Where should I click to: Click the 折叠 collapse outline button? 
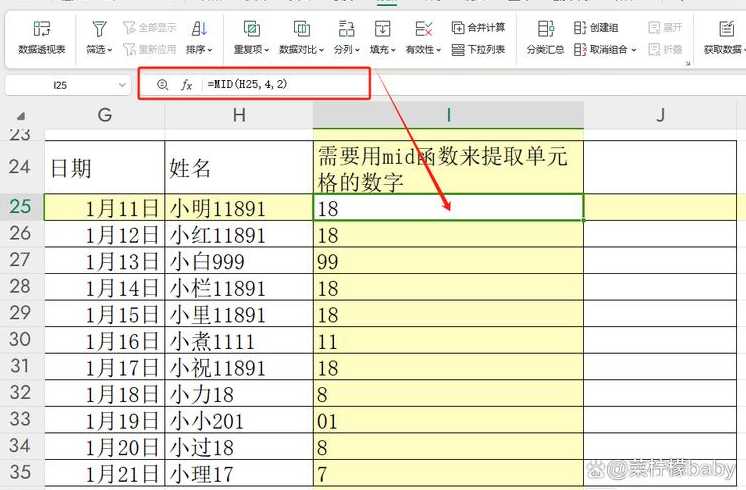[x=665, y=49]
